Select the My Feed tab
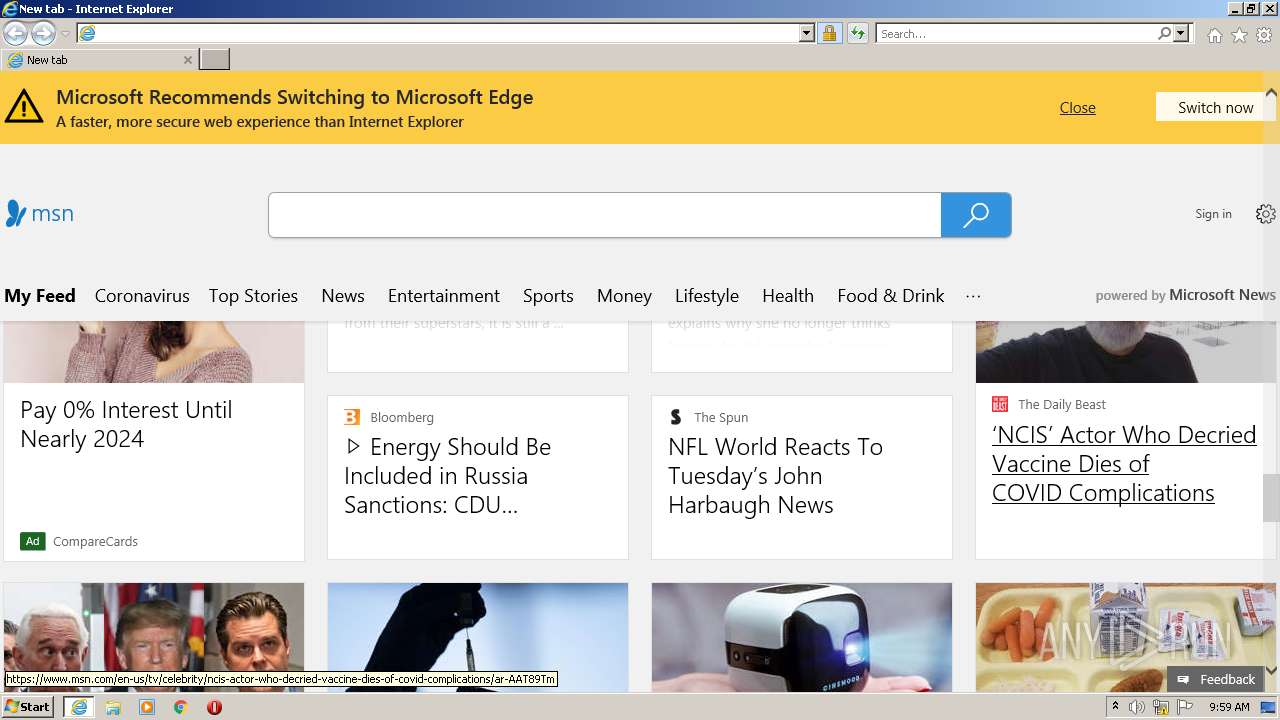 40,296
